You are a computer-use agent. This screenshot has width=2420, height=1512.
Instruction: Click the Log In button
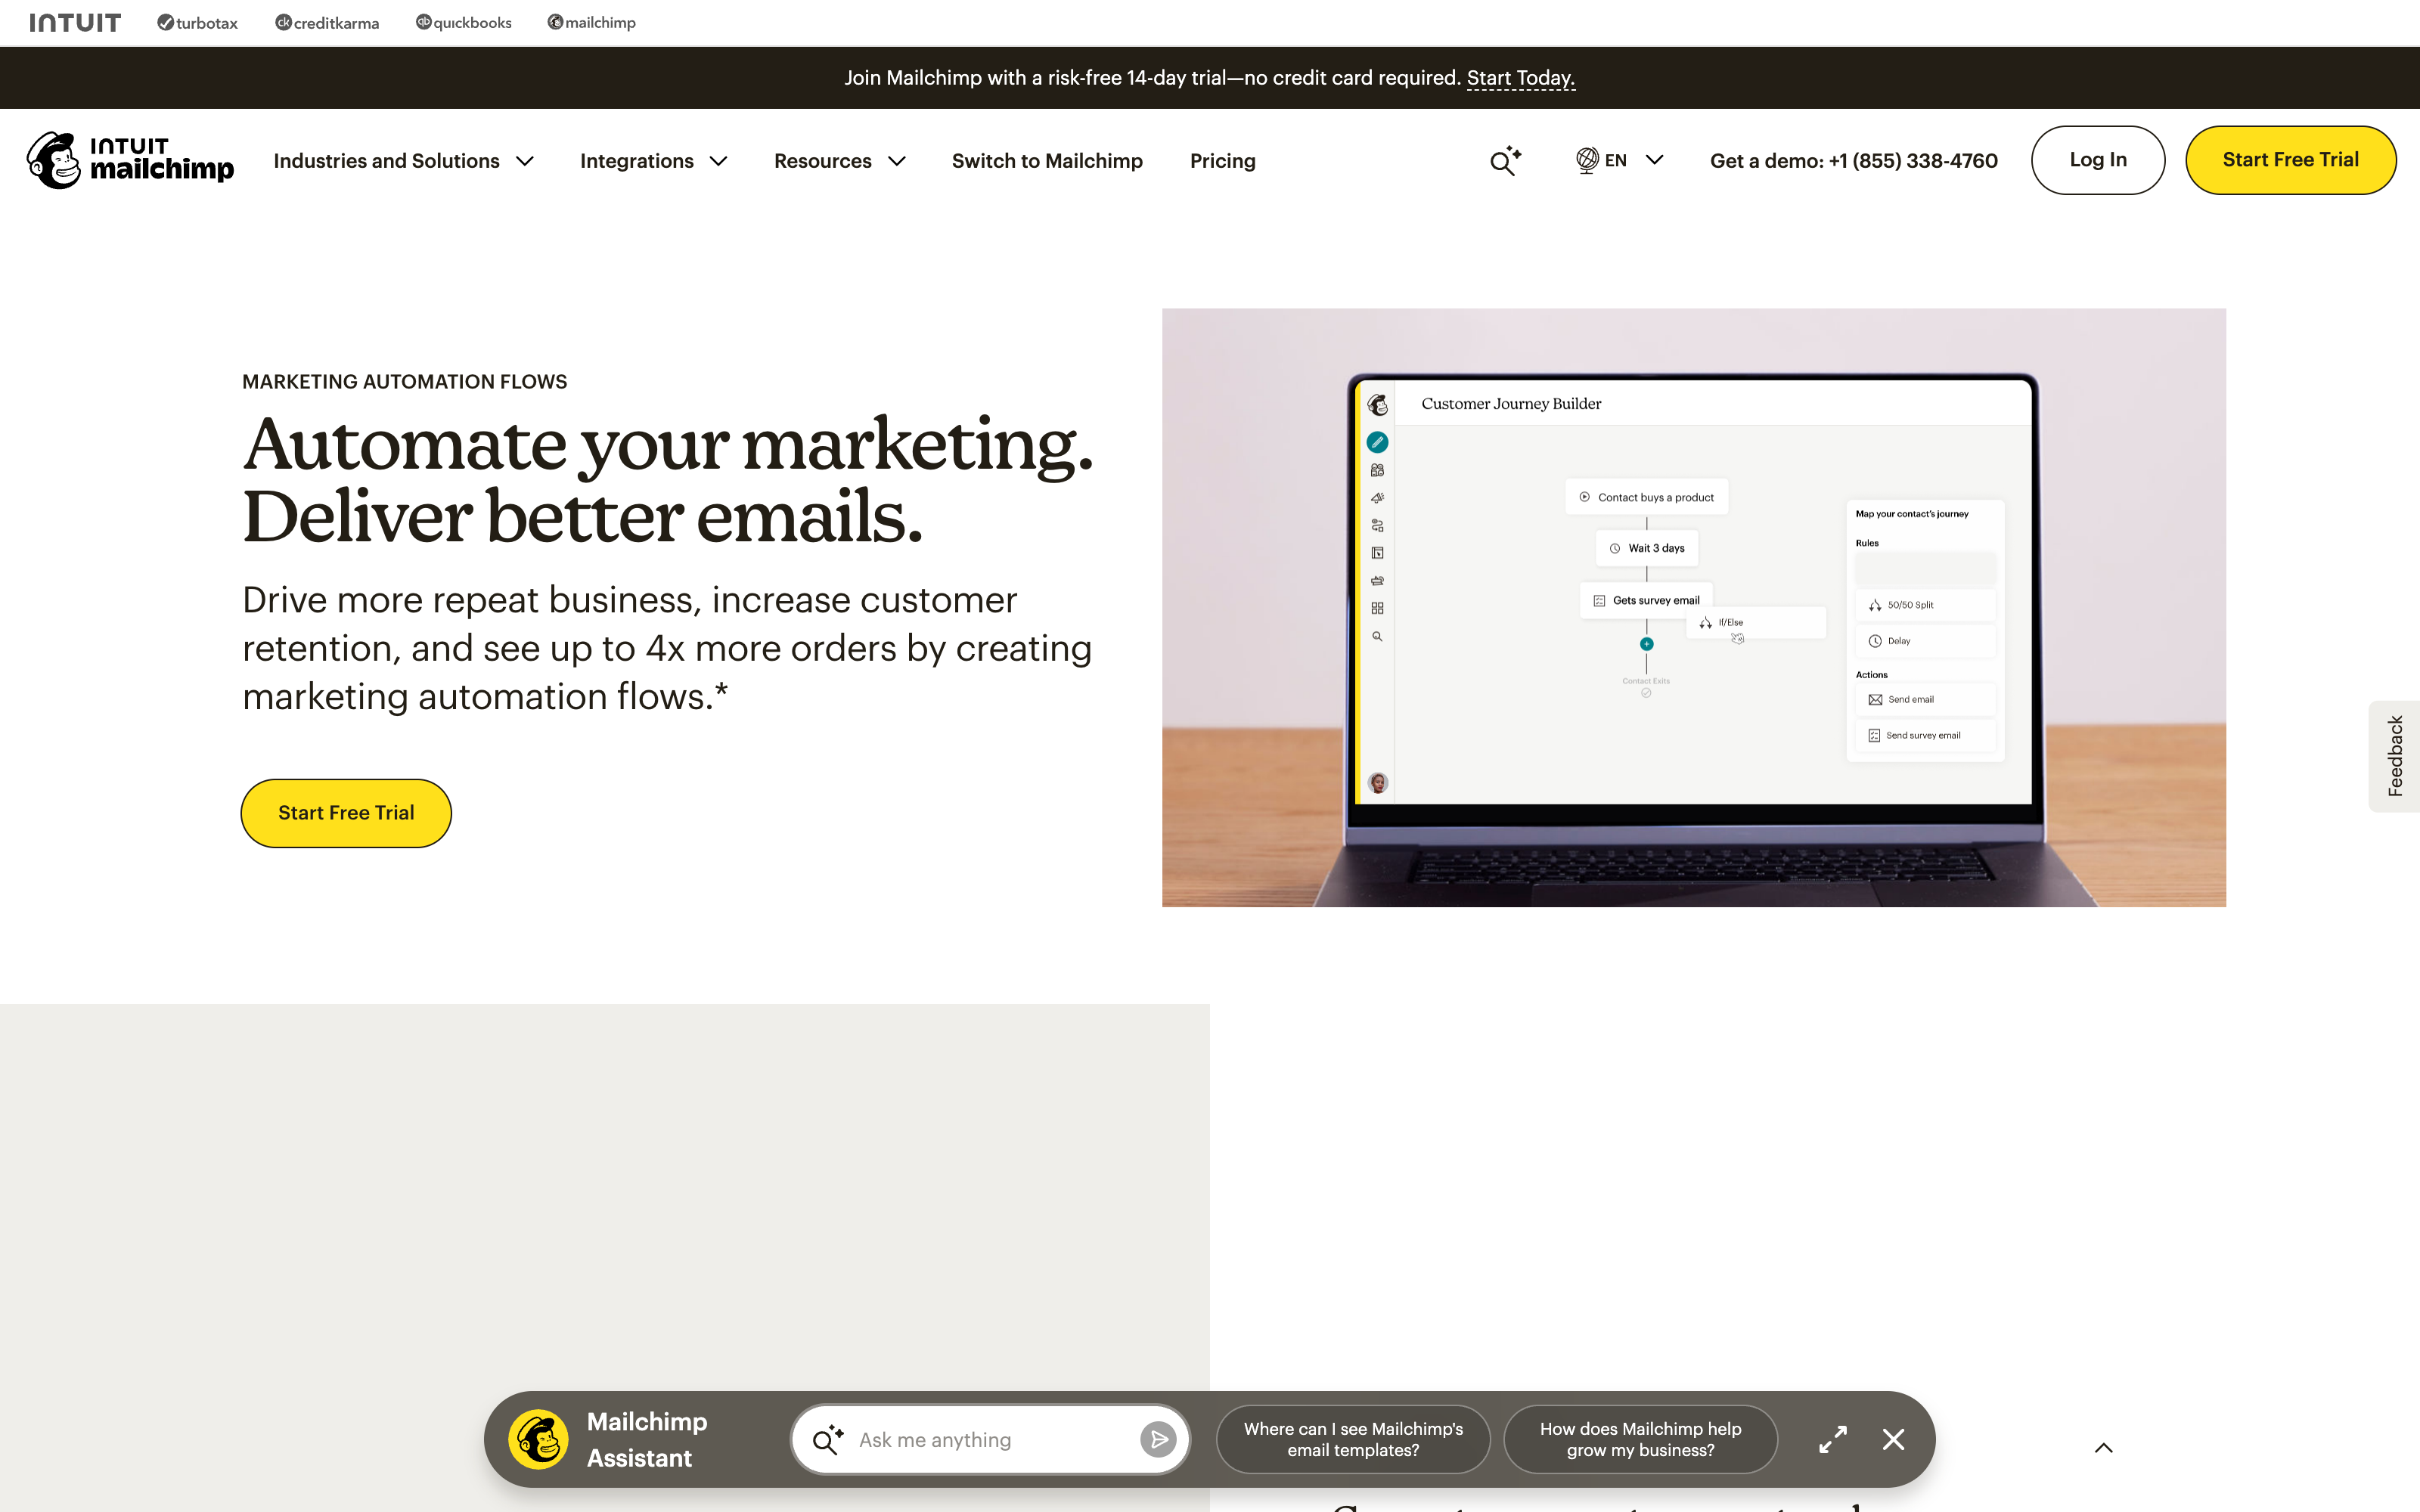coord(2098,159)
